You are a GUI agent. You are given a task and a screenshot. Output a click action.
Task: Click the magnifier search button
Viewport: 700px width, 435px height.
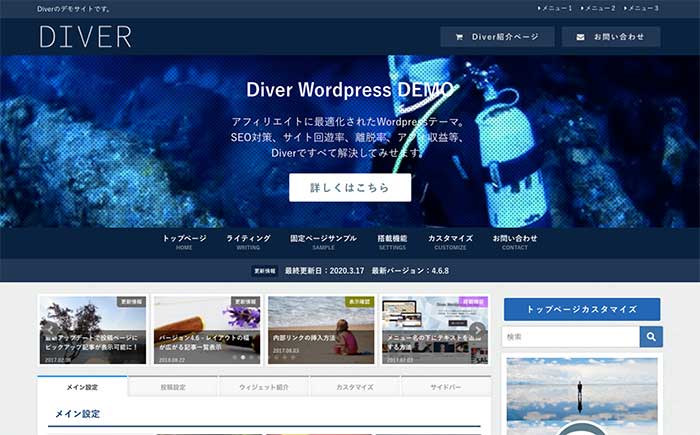click(x=651, y=337)
